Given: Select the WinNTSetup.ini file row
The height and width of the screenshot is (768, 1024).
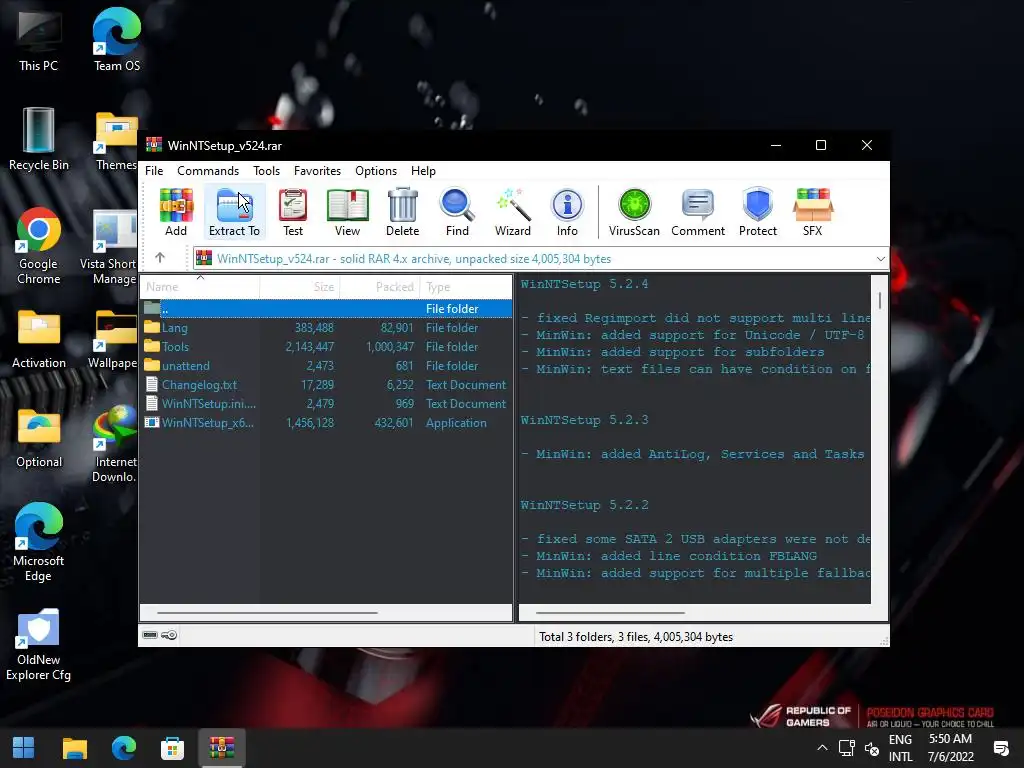Looking at the screenshot, I should coord(326,404).
